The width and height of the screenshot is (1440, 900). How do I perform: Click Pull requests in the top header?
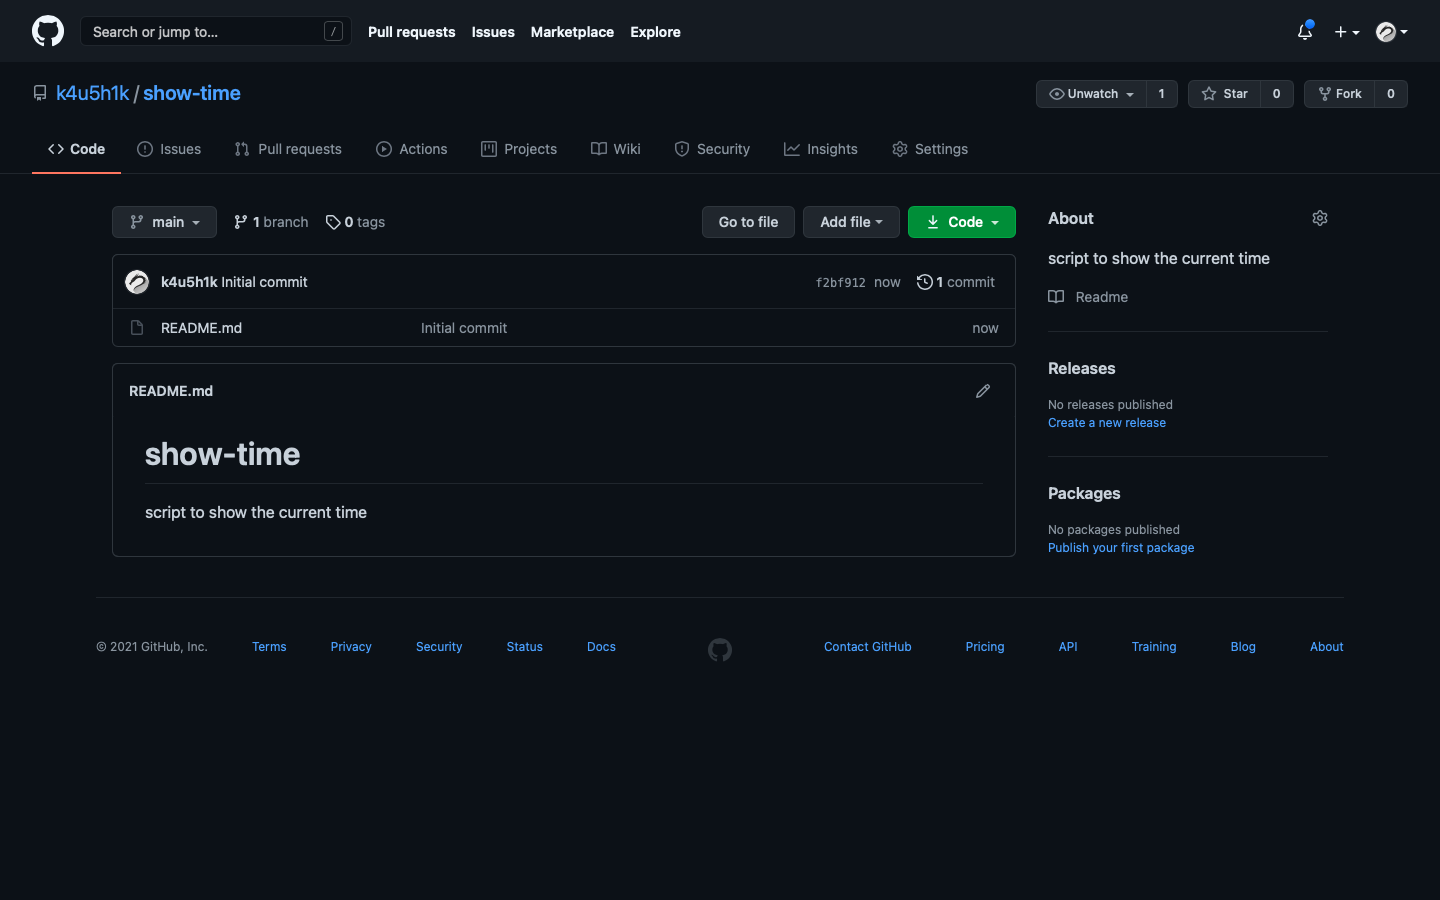point(411,32)
